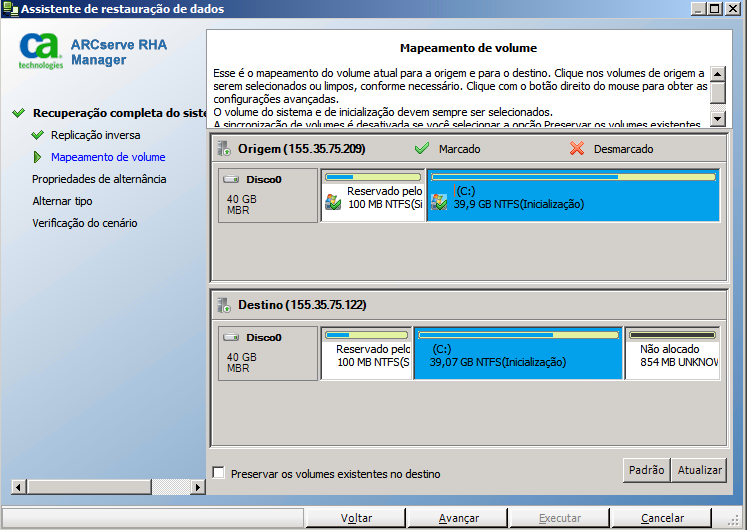Image resolution: width=747 pixels, height=530 pixels.
Task: Click the source reserved volume Windows check icon
Action: (x=333, y=202)
